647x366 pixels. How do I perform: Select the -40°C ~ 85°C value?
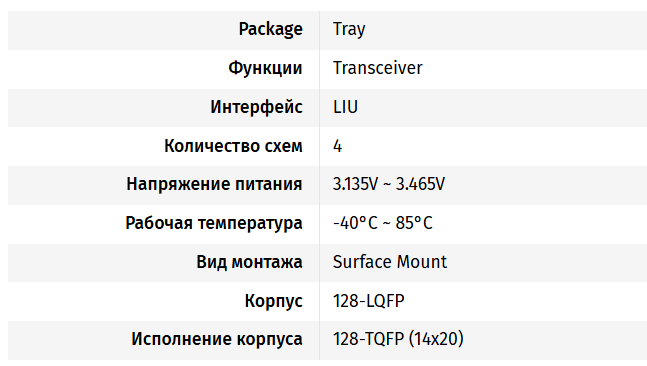click(383, 223)
